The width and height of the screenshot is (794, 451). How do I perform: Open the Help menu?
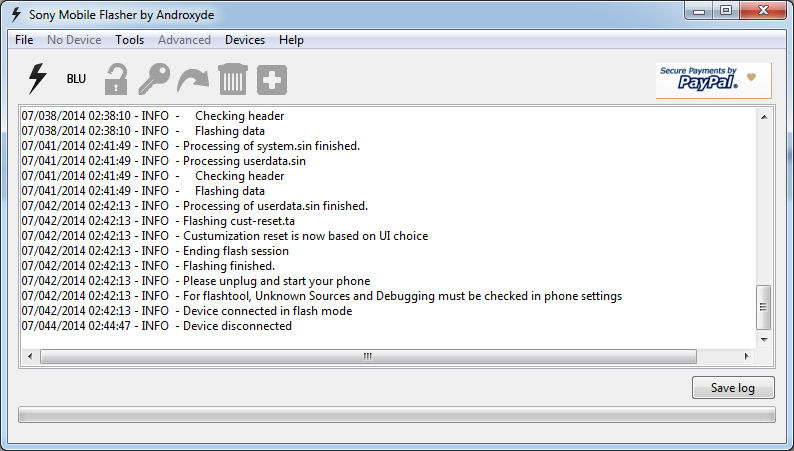coord(291,40)
